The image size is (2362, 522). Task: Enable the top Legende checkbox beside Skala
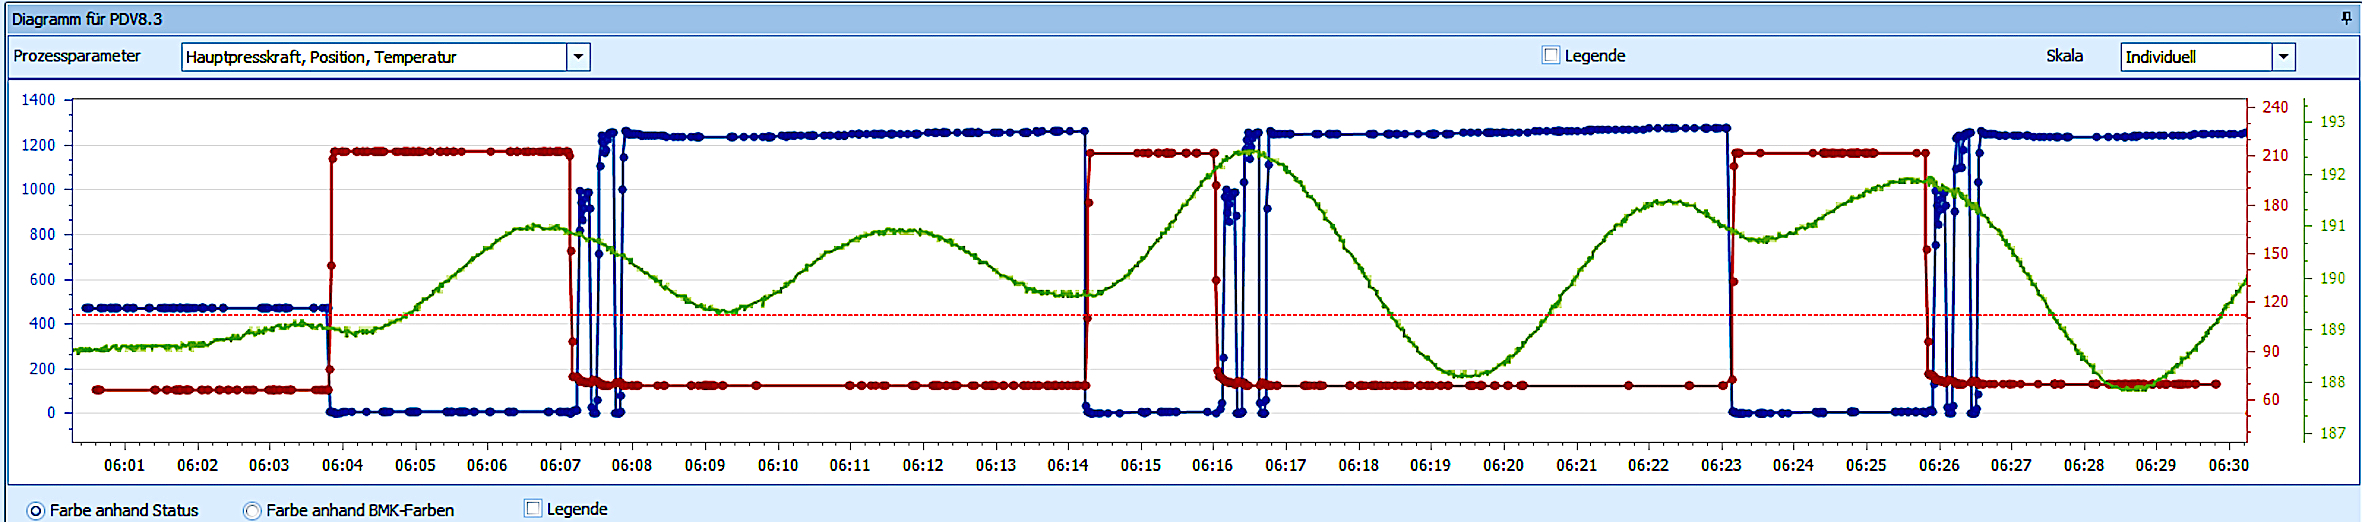pos(1551,56)
